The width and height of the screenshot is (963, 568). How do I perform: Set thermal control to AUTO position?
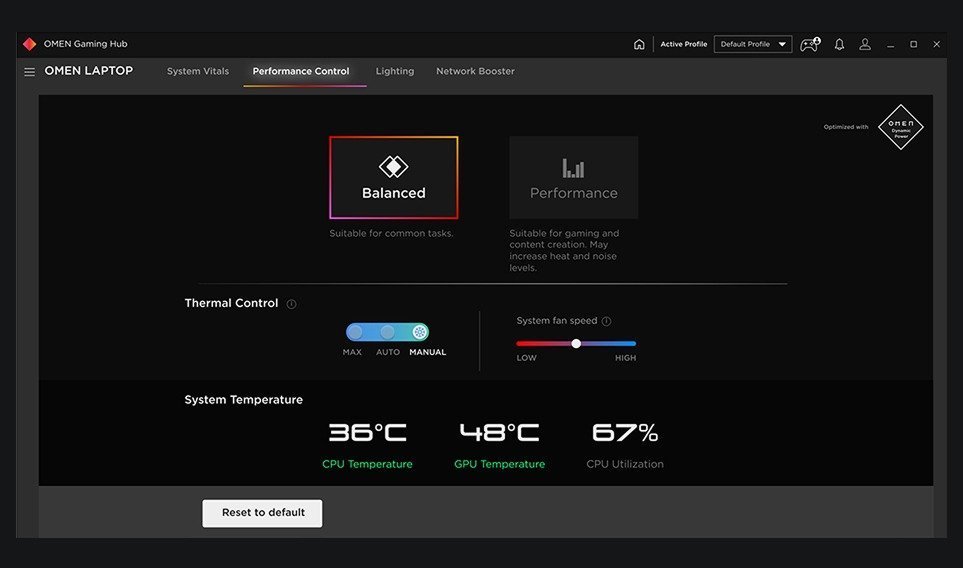[x=387, y=332]
